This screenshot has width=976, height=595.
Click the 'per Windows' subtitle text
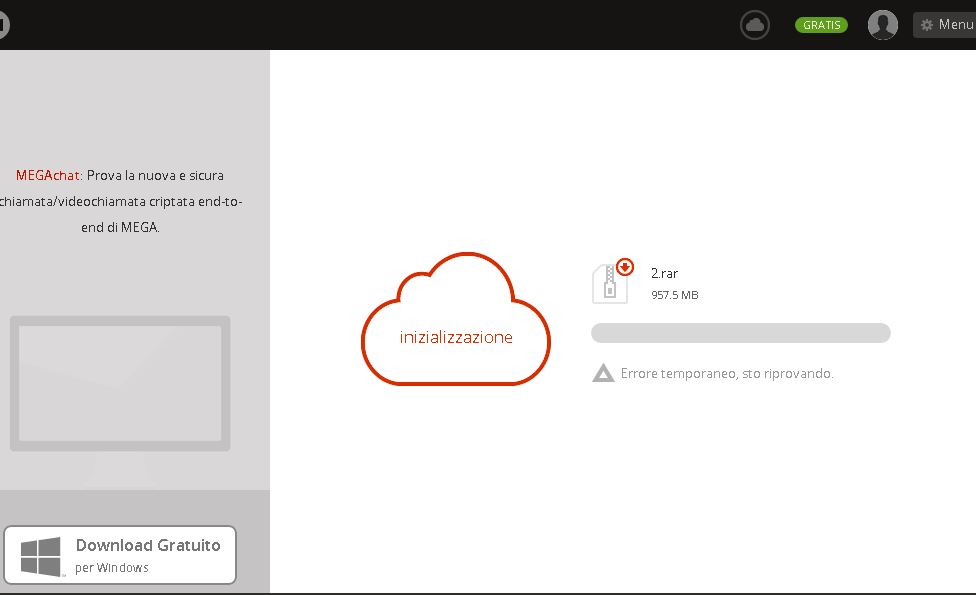coord(112,568)
